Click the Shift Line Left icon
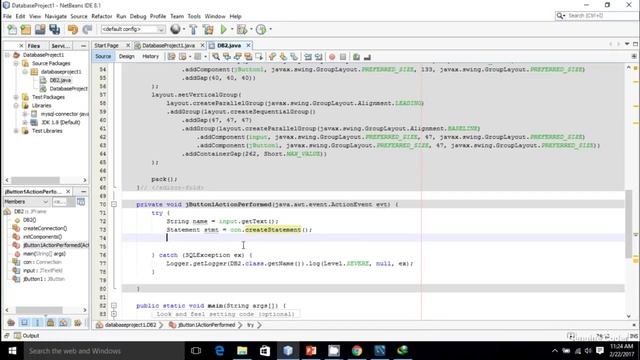This screenshot has width=640, height=360. 308,57
